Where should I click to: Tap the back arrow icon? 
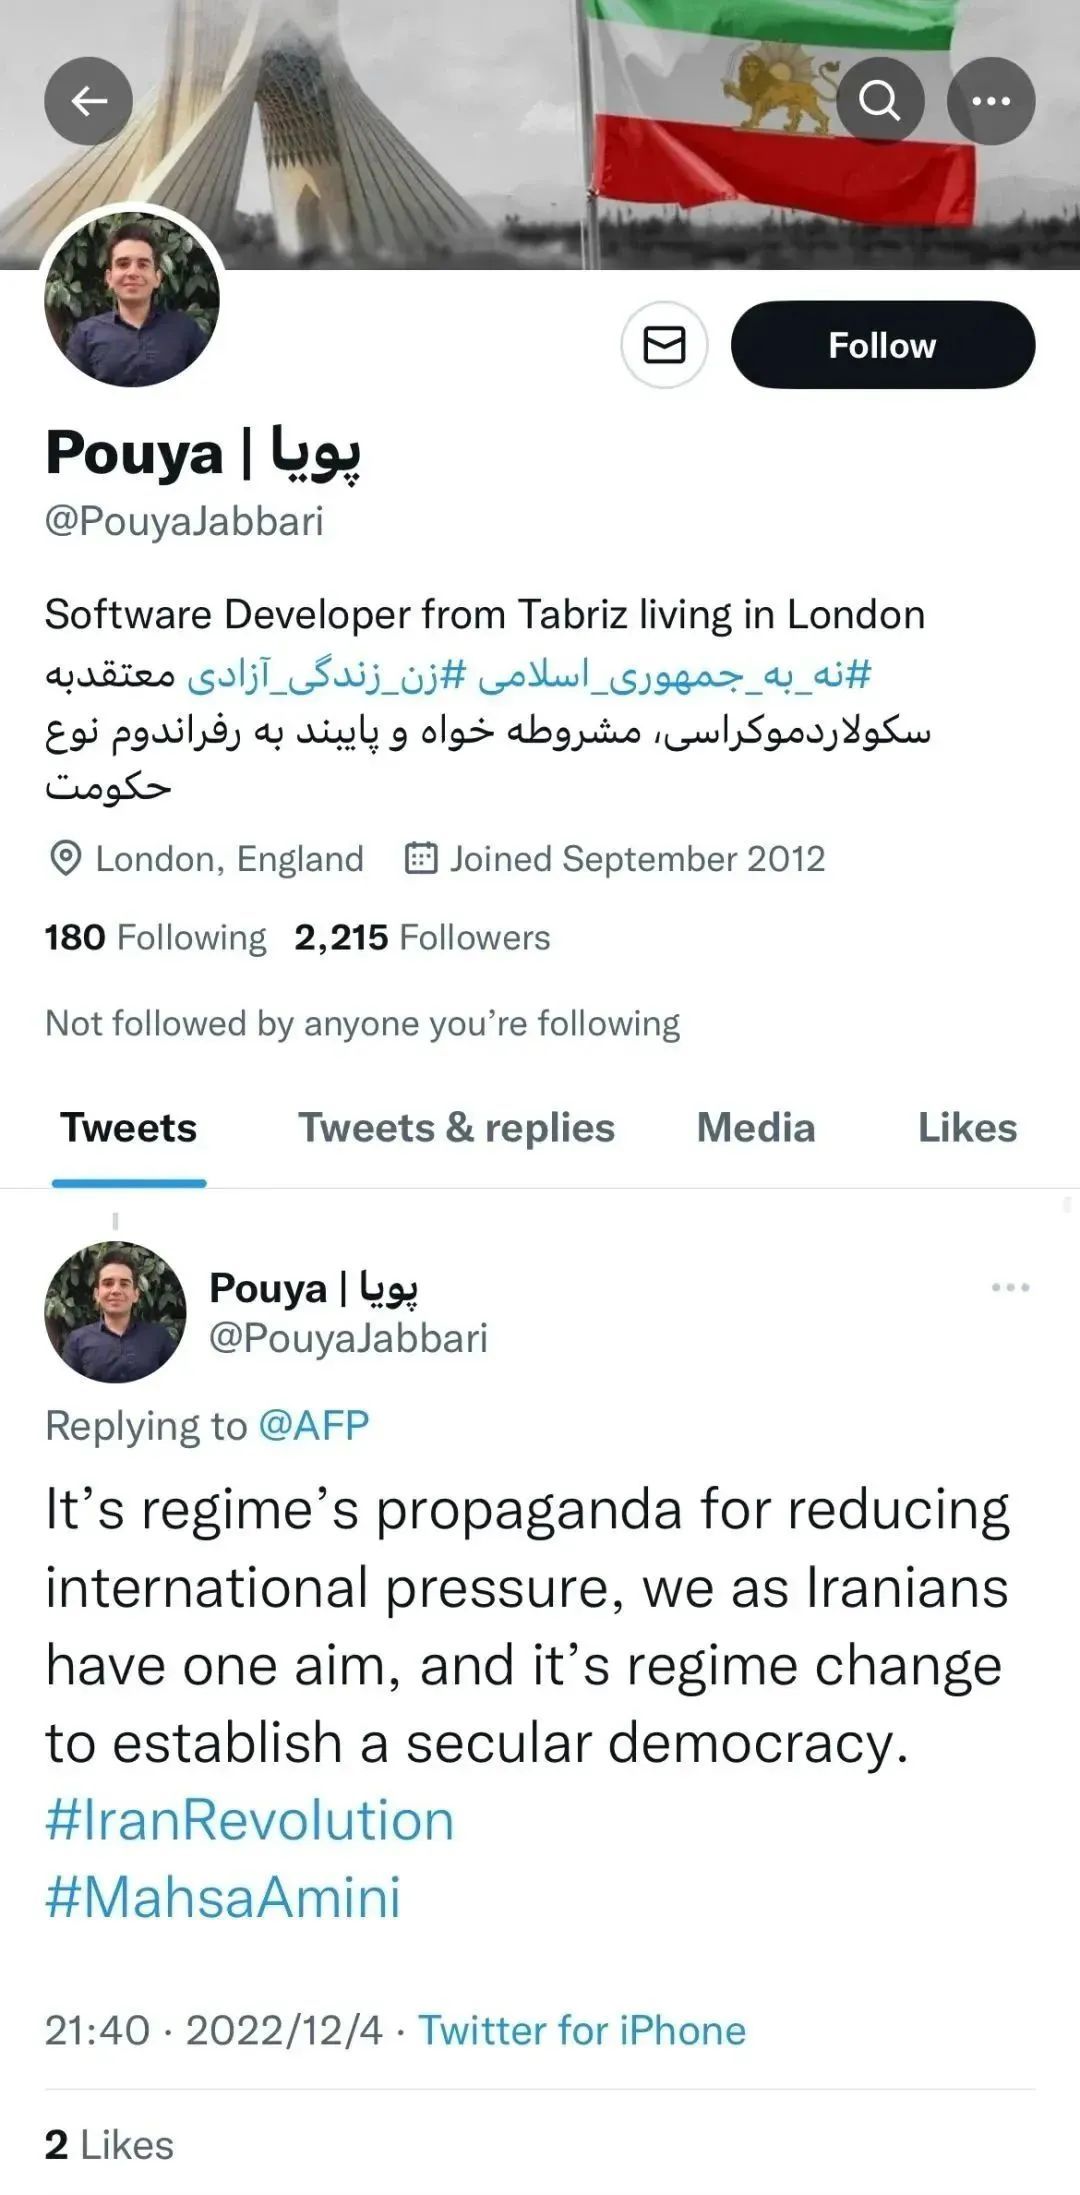tap(88, 101)
